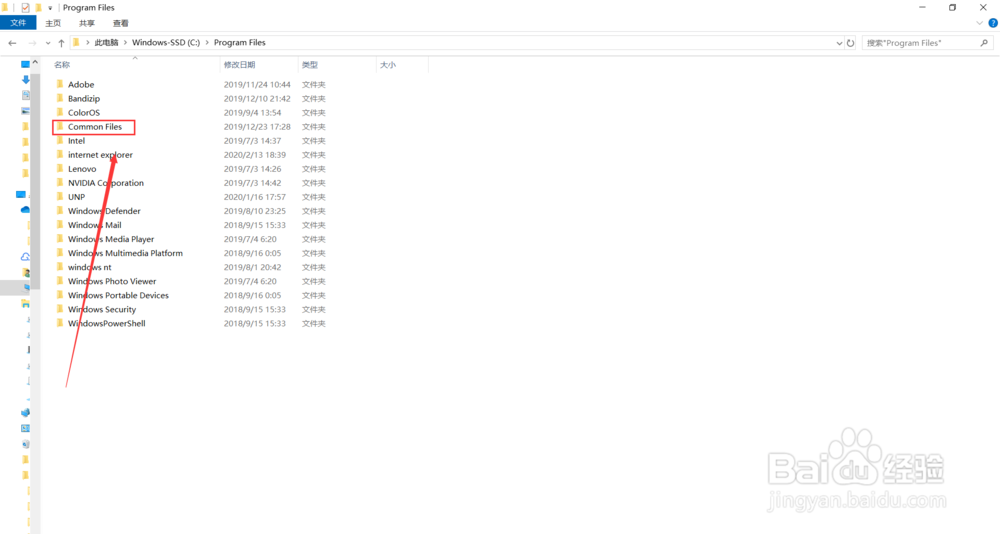Go up one folder level

(61, 43)
